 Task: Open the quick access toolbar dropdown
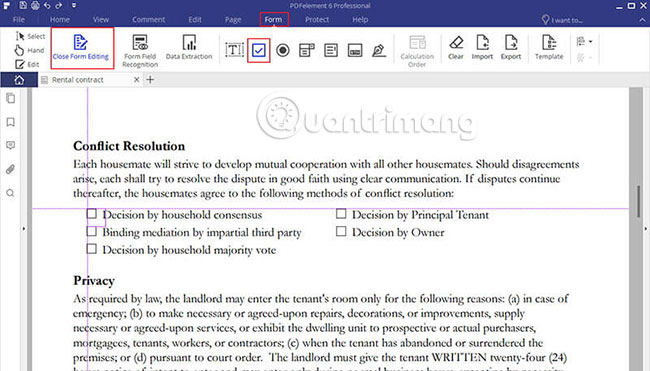point(74,5)
